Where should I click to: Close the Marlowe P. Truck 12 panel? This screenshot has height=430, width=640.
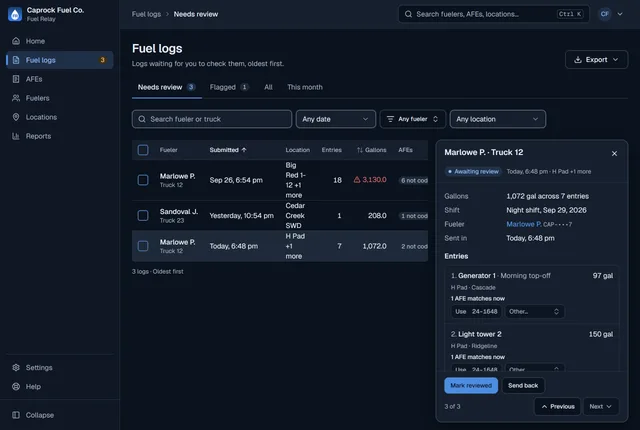pos(614,153)
